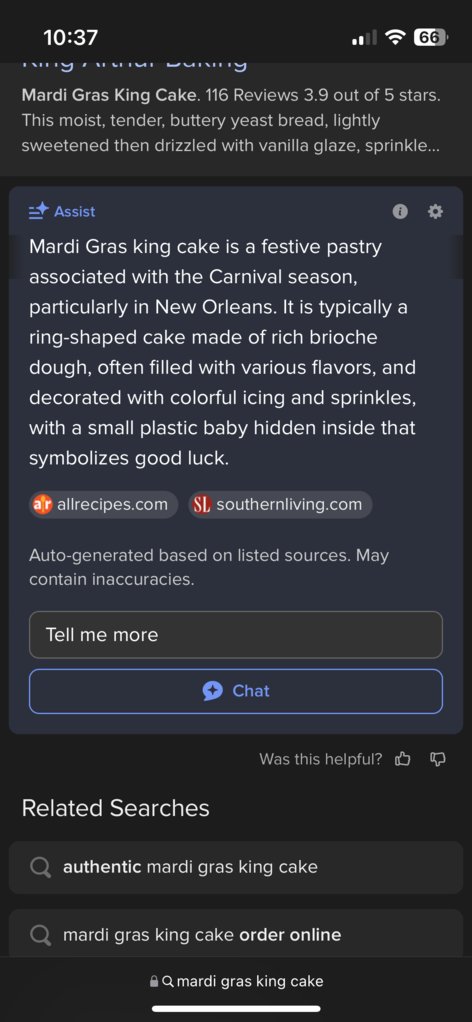Open the southernliving.com source link
The image size is (472, 1022).
[280, 504]
